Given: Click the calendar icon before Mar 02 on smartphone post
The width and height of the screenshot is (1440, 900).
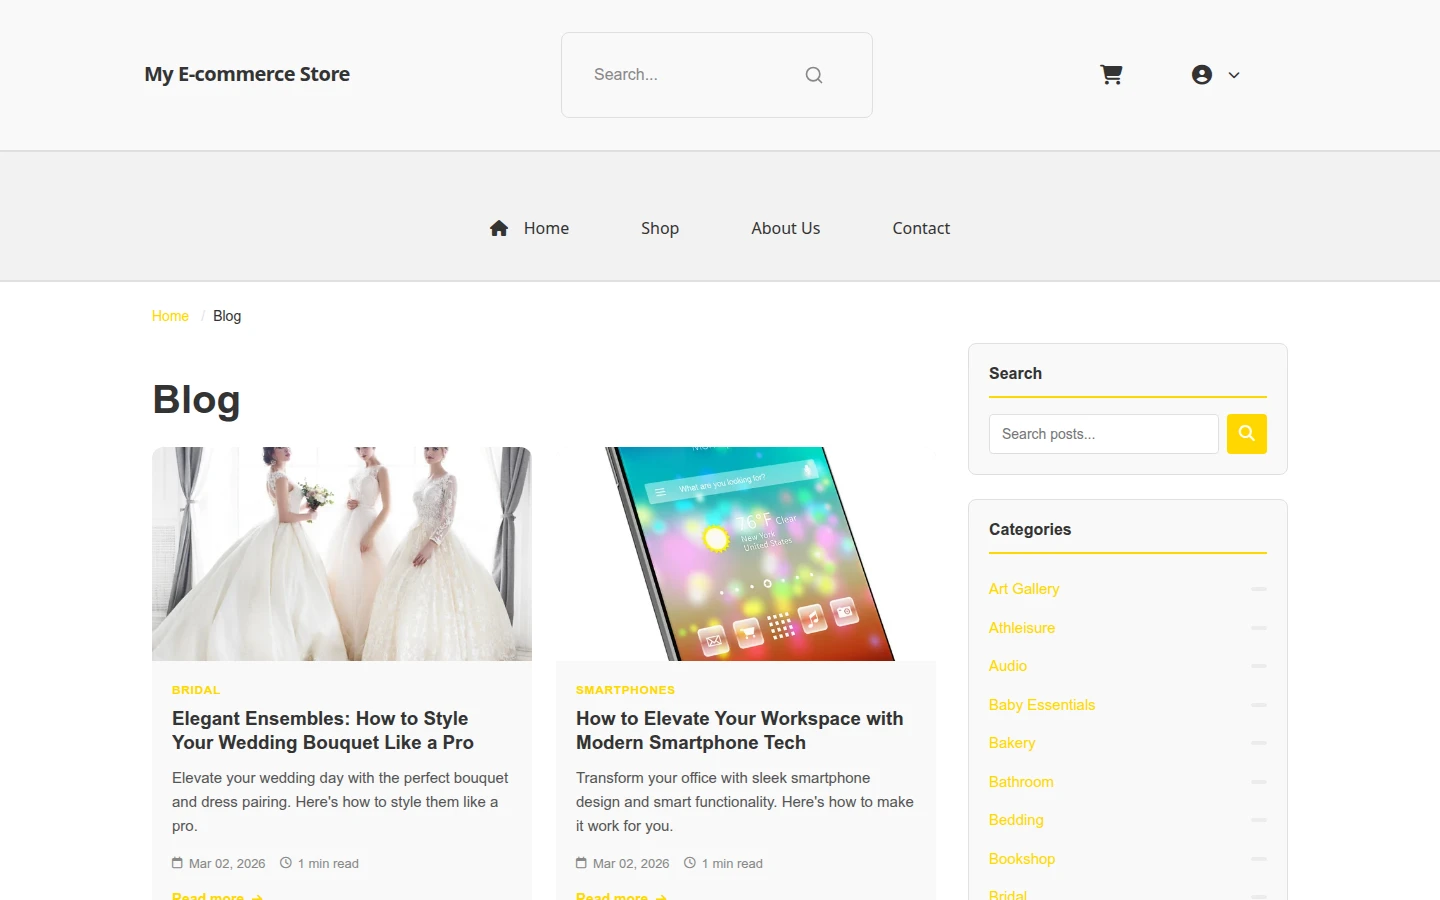Looking at the screenshot, I should [x=581, y=863].
